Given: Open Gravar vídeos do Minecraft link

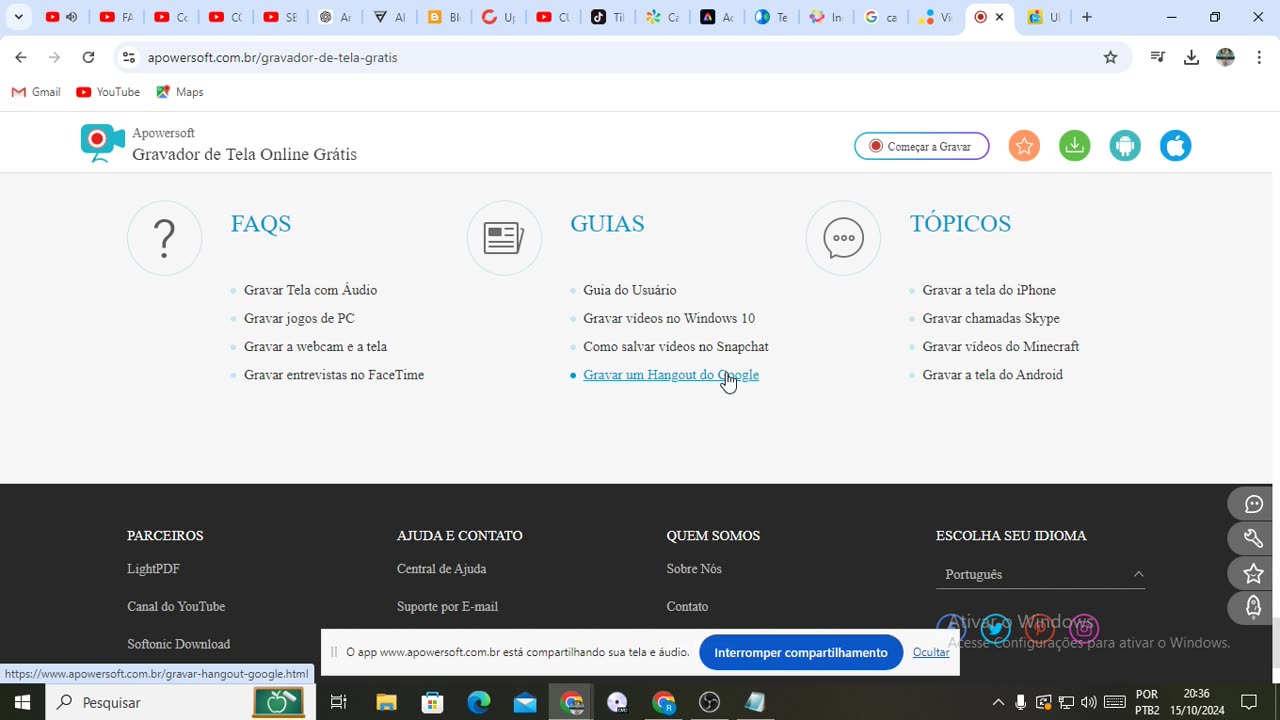Looking at the screenshot, I should [1001, 347].
